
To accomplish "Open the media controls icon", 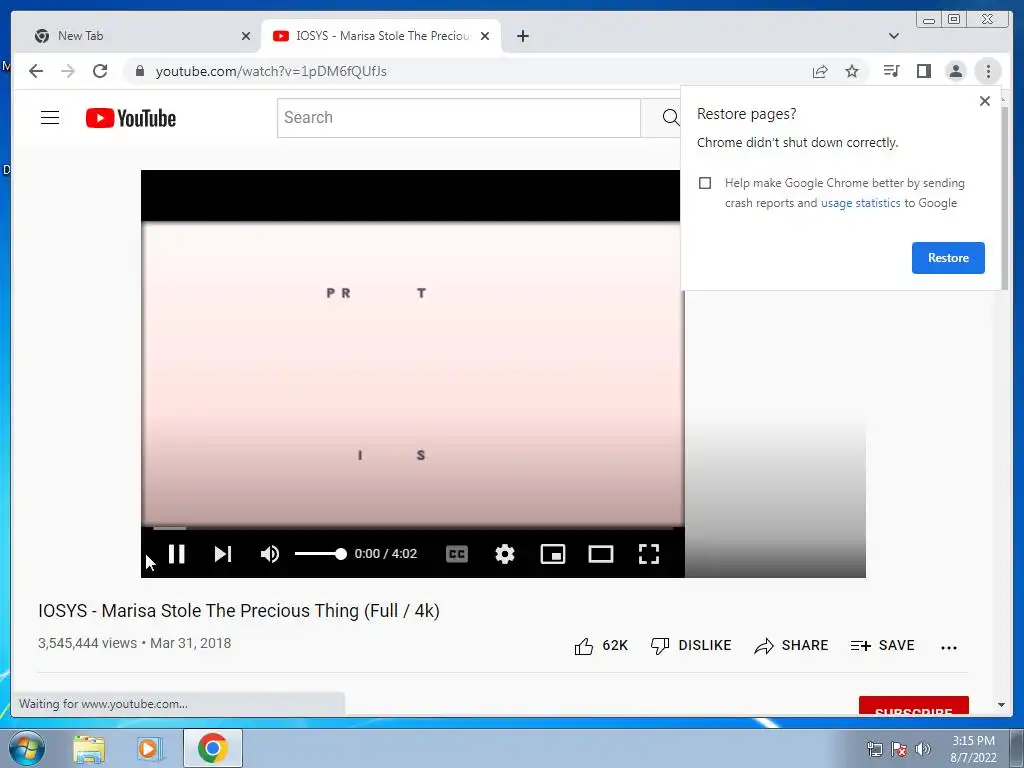I will tap(891, 71).
